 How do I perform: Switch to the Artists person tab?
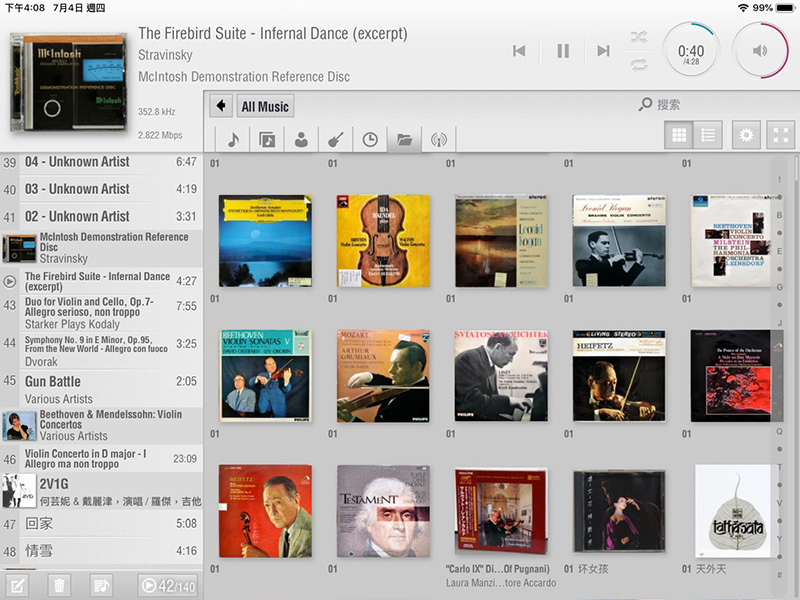click(x=301, y=139)
